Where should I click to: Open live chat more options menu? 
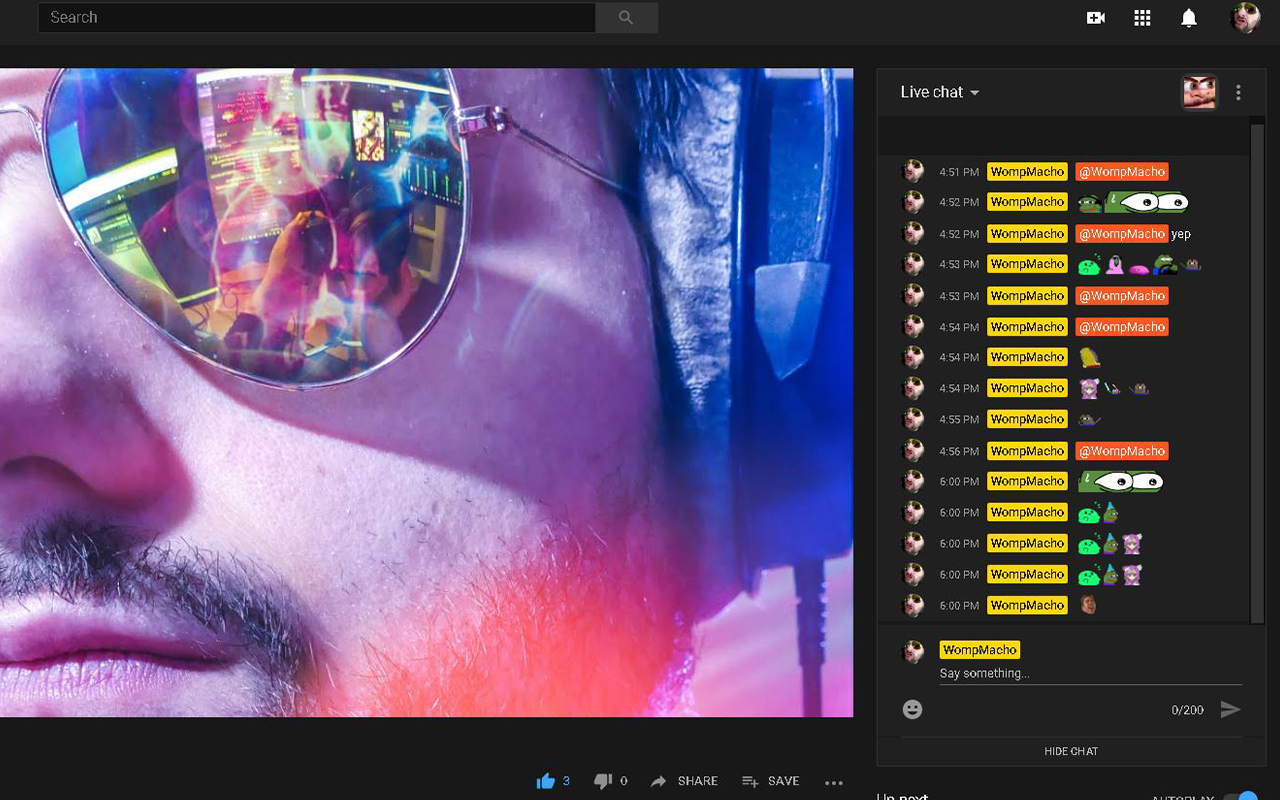(1238, 93)
